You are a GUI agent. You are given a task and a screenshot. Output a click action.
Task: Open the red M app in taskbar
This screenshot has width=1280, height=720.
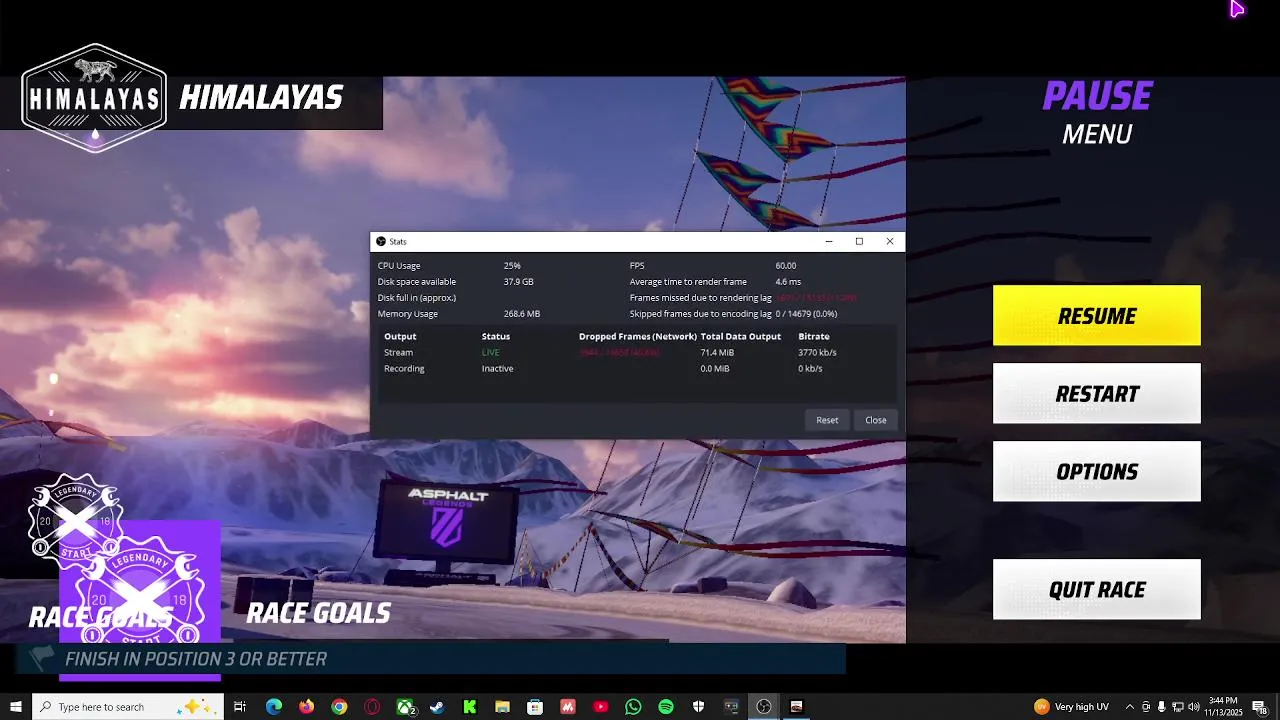(x=568, y=707)
